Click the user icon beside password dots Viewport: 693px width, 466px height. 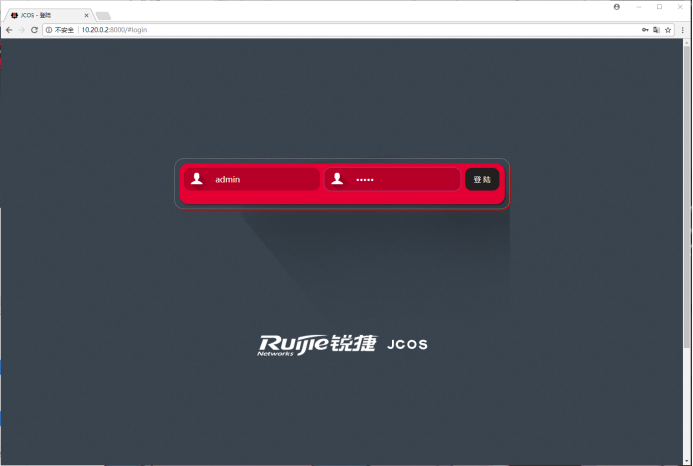click(x=337, y=179)
